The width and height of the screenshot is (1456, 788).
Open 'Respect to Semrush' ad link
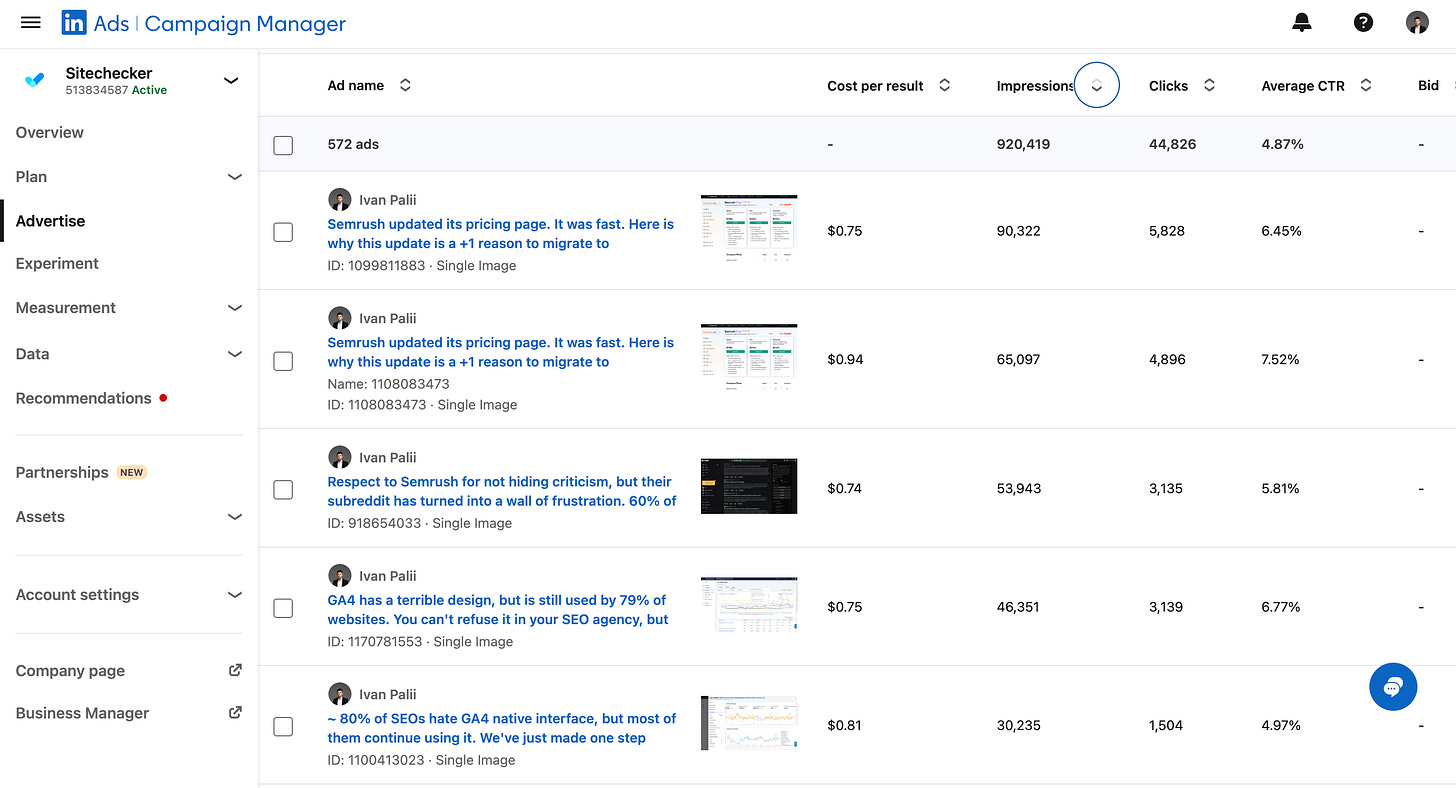pyautogui.click(x=502, y=491)
